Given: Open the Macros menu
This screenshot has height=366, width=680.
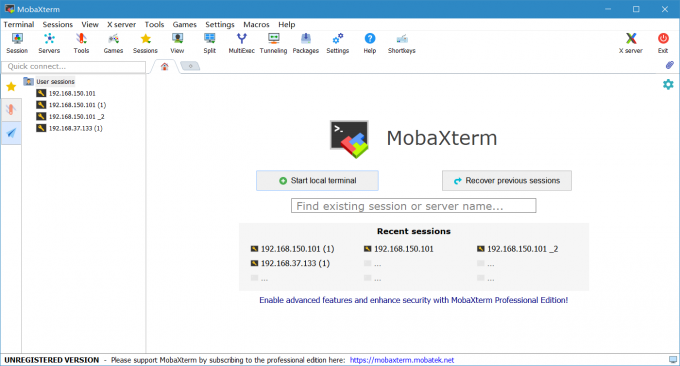Looking at the screenshot, I should 256,24.
